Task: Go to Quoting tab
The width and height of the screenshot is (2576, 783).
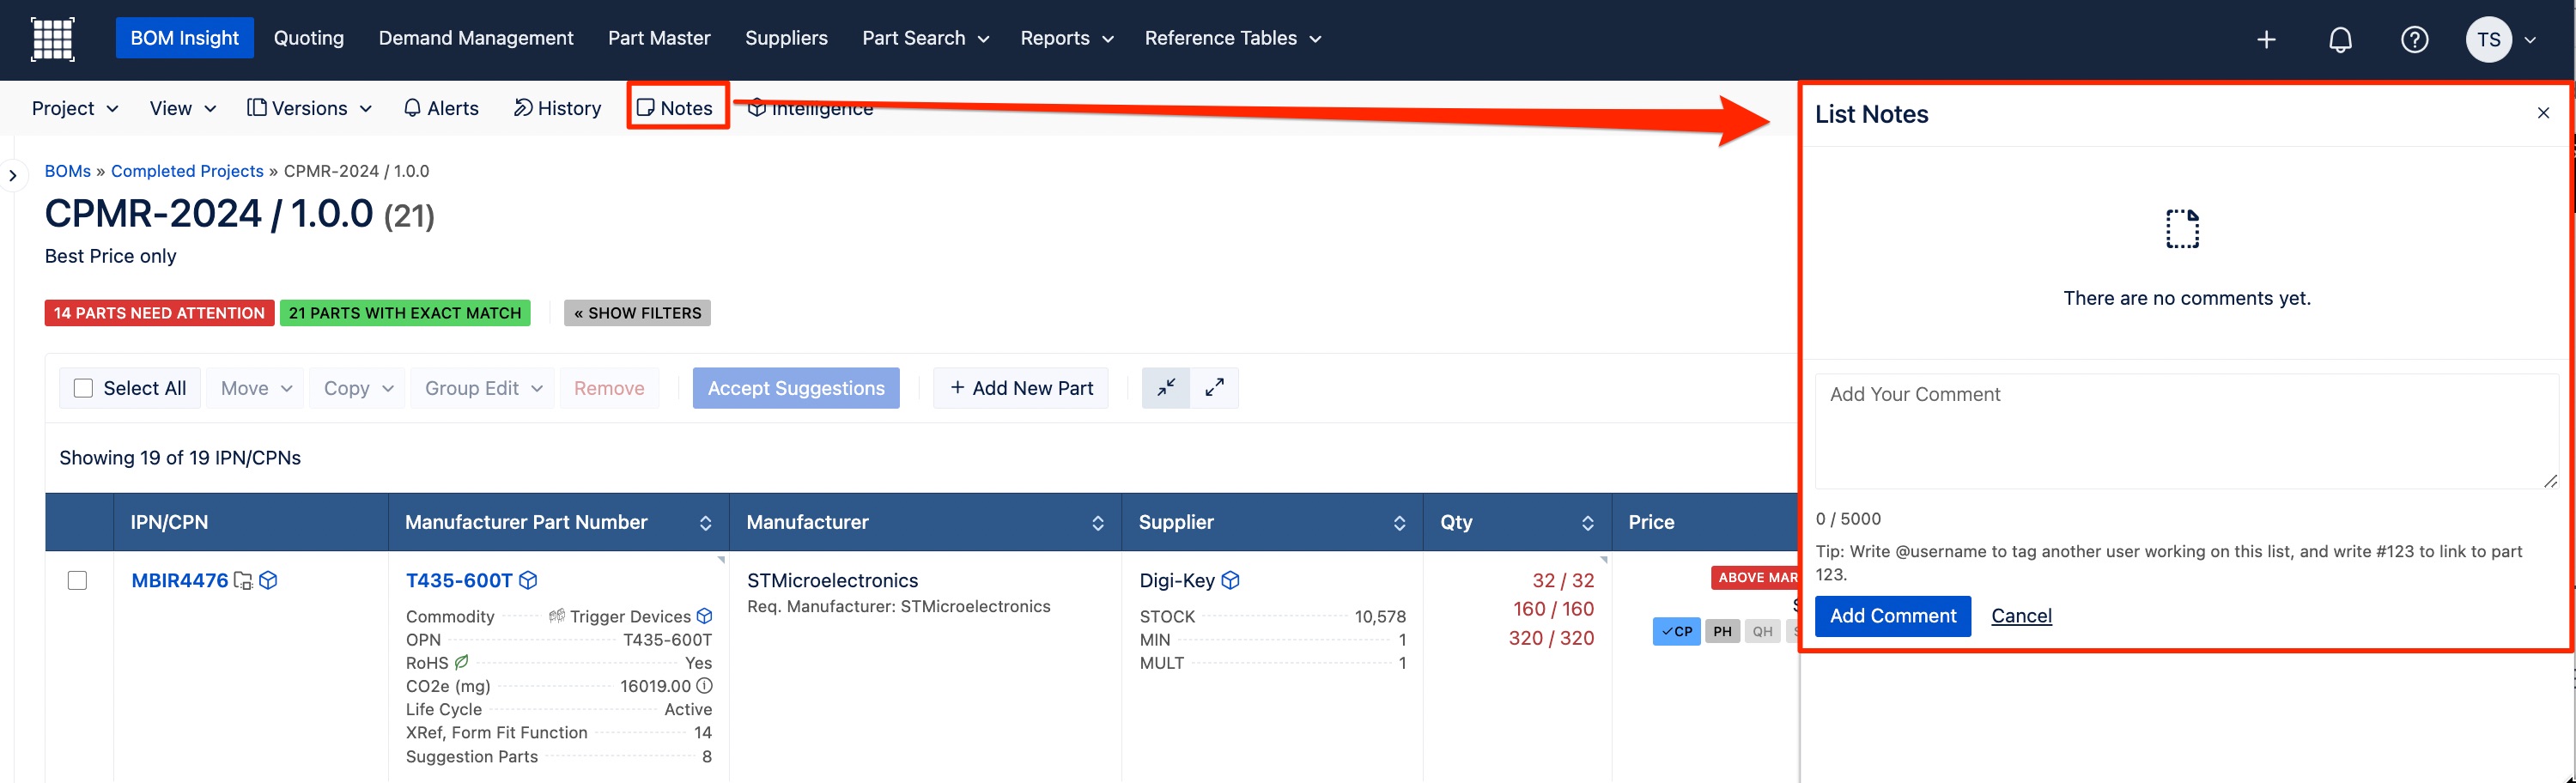Action: [x=309, y=38]
